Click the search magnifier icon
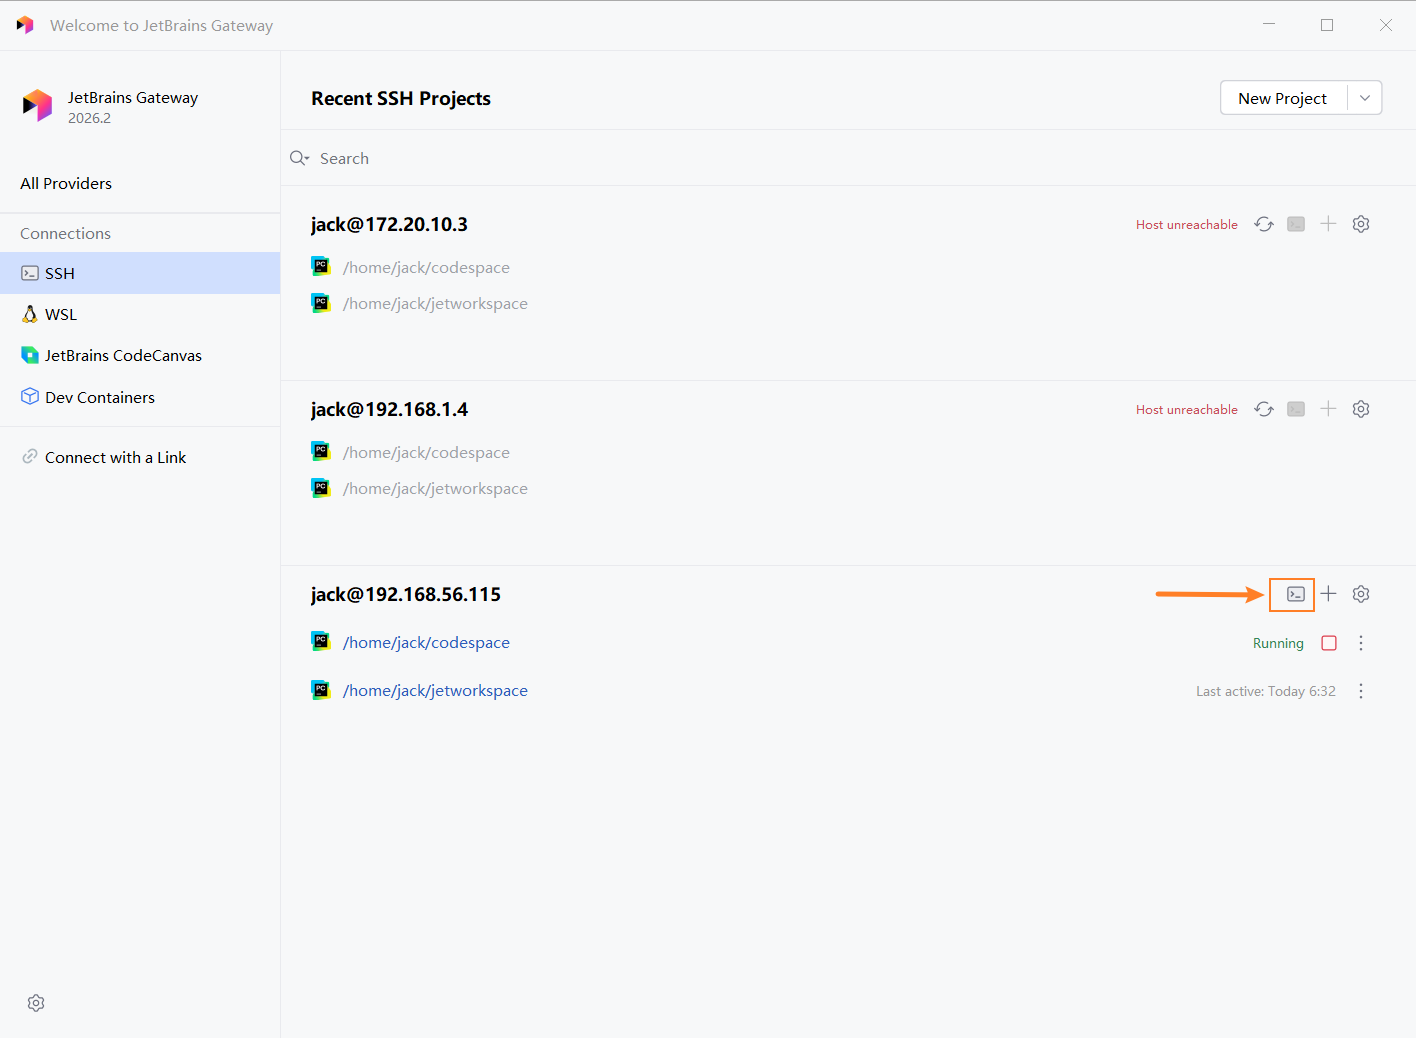Screen dimensions: 1416x1038 coord(299,158)
